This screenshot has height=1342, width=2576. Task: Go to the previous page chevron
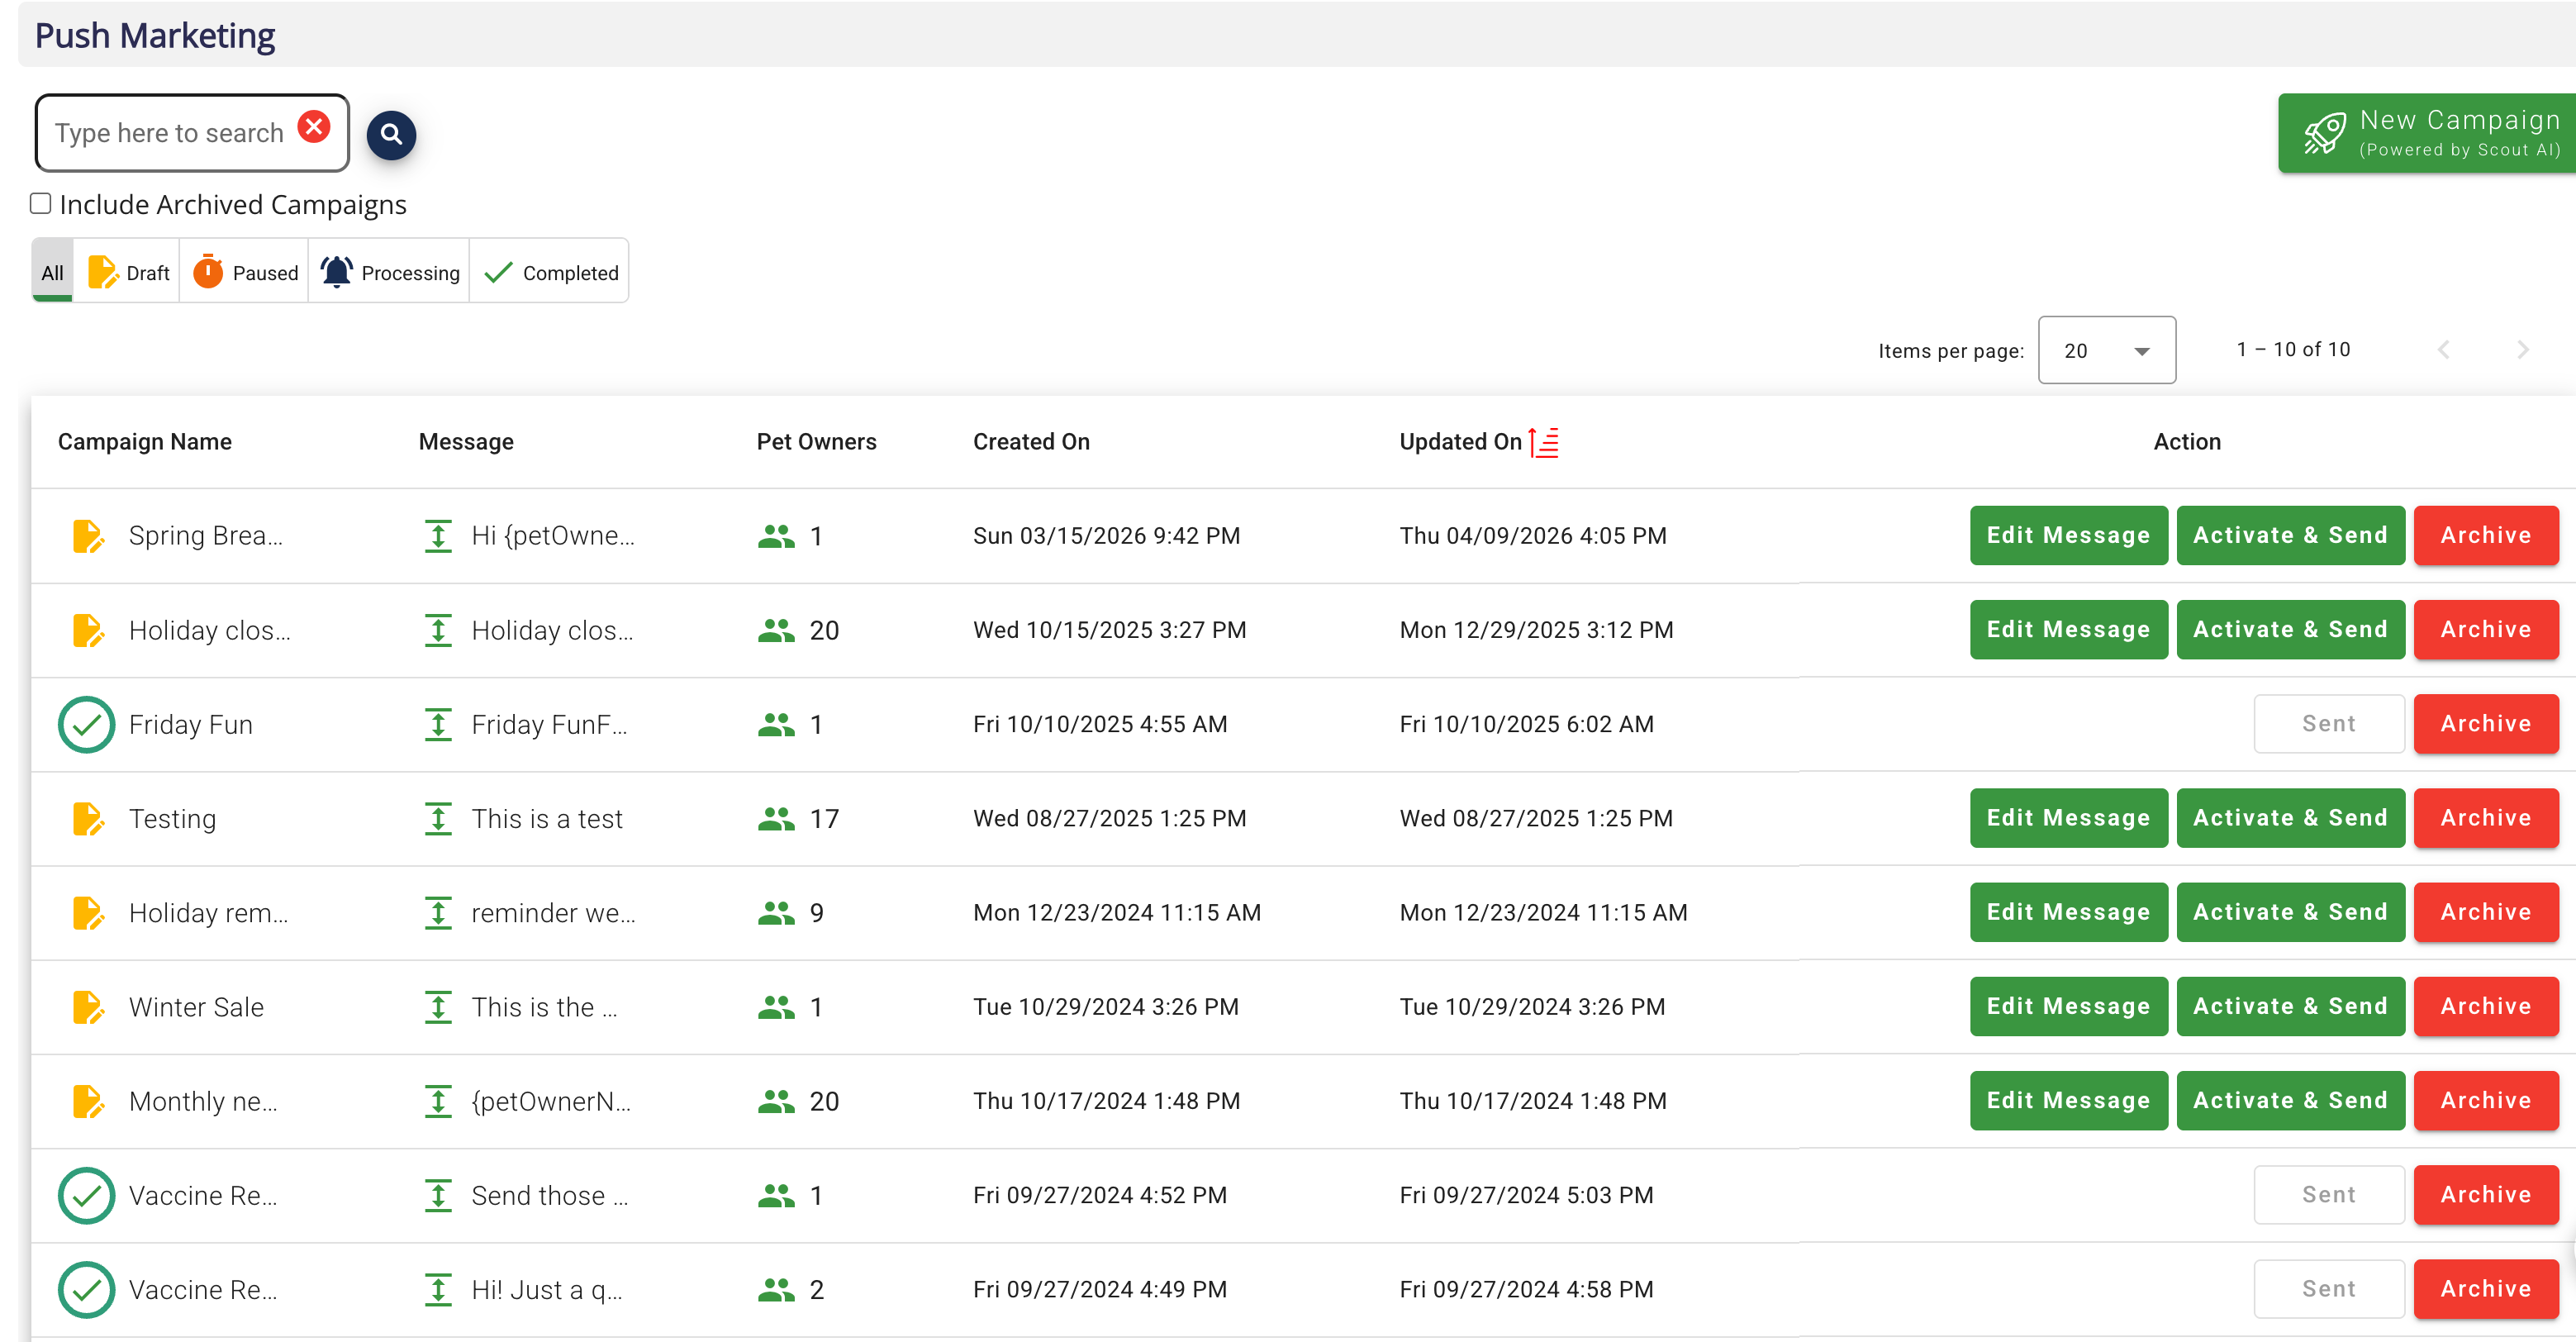click(x=2443, y=350)
